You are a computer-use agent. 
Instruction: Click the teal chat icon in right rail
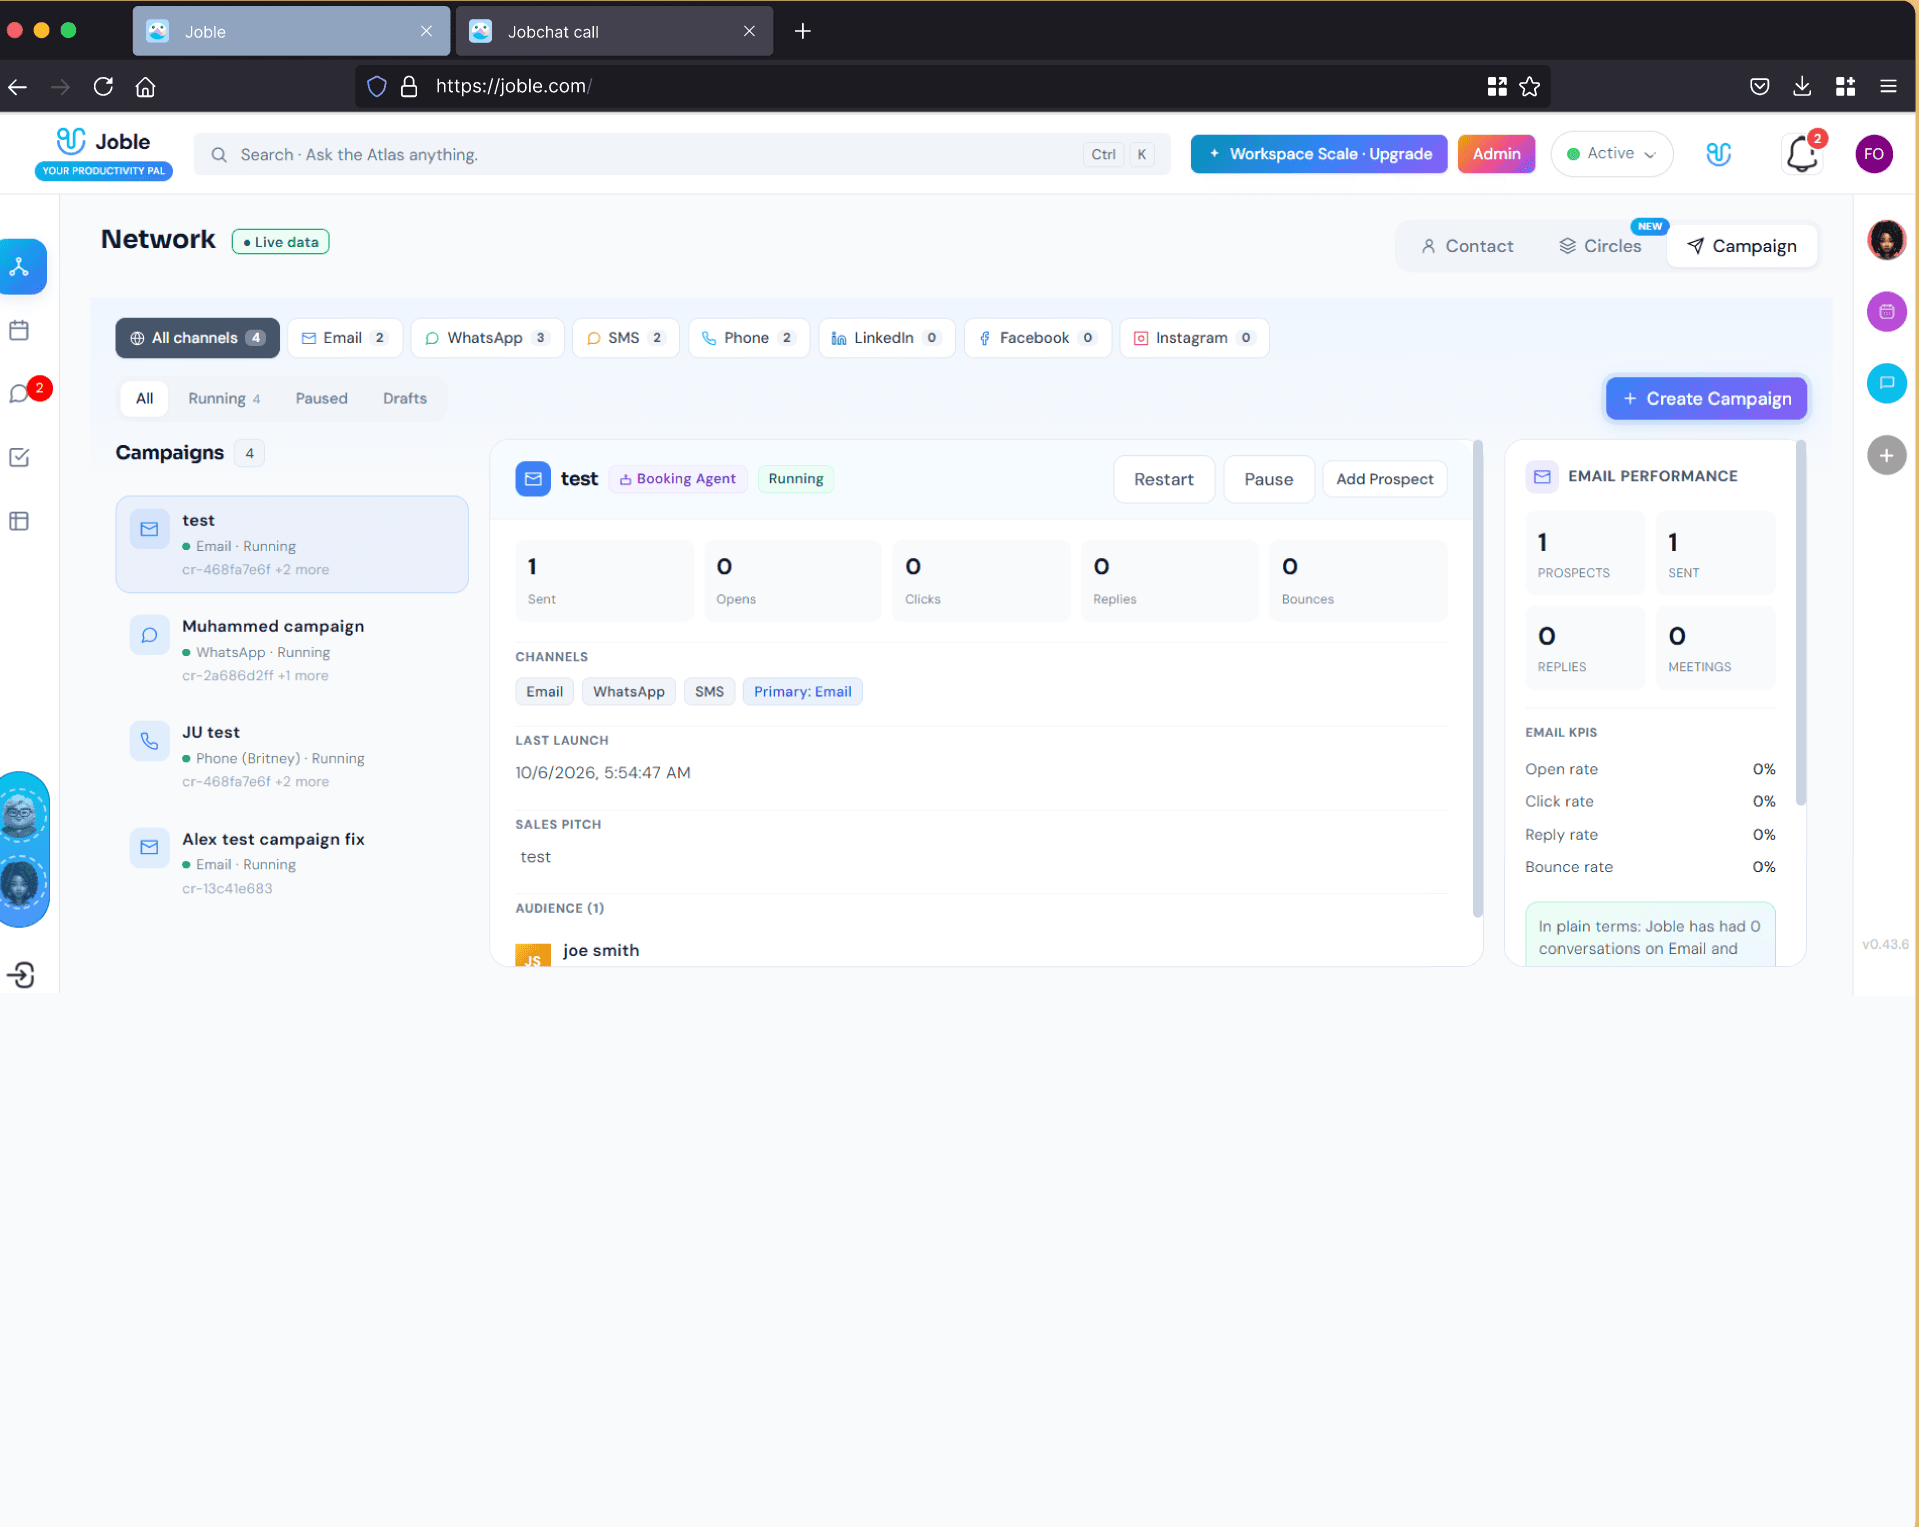coord(1886,383)
